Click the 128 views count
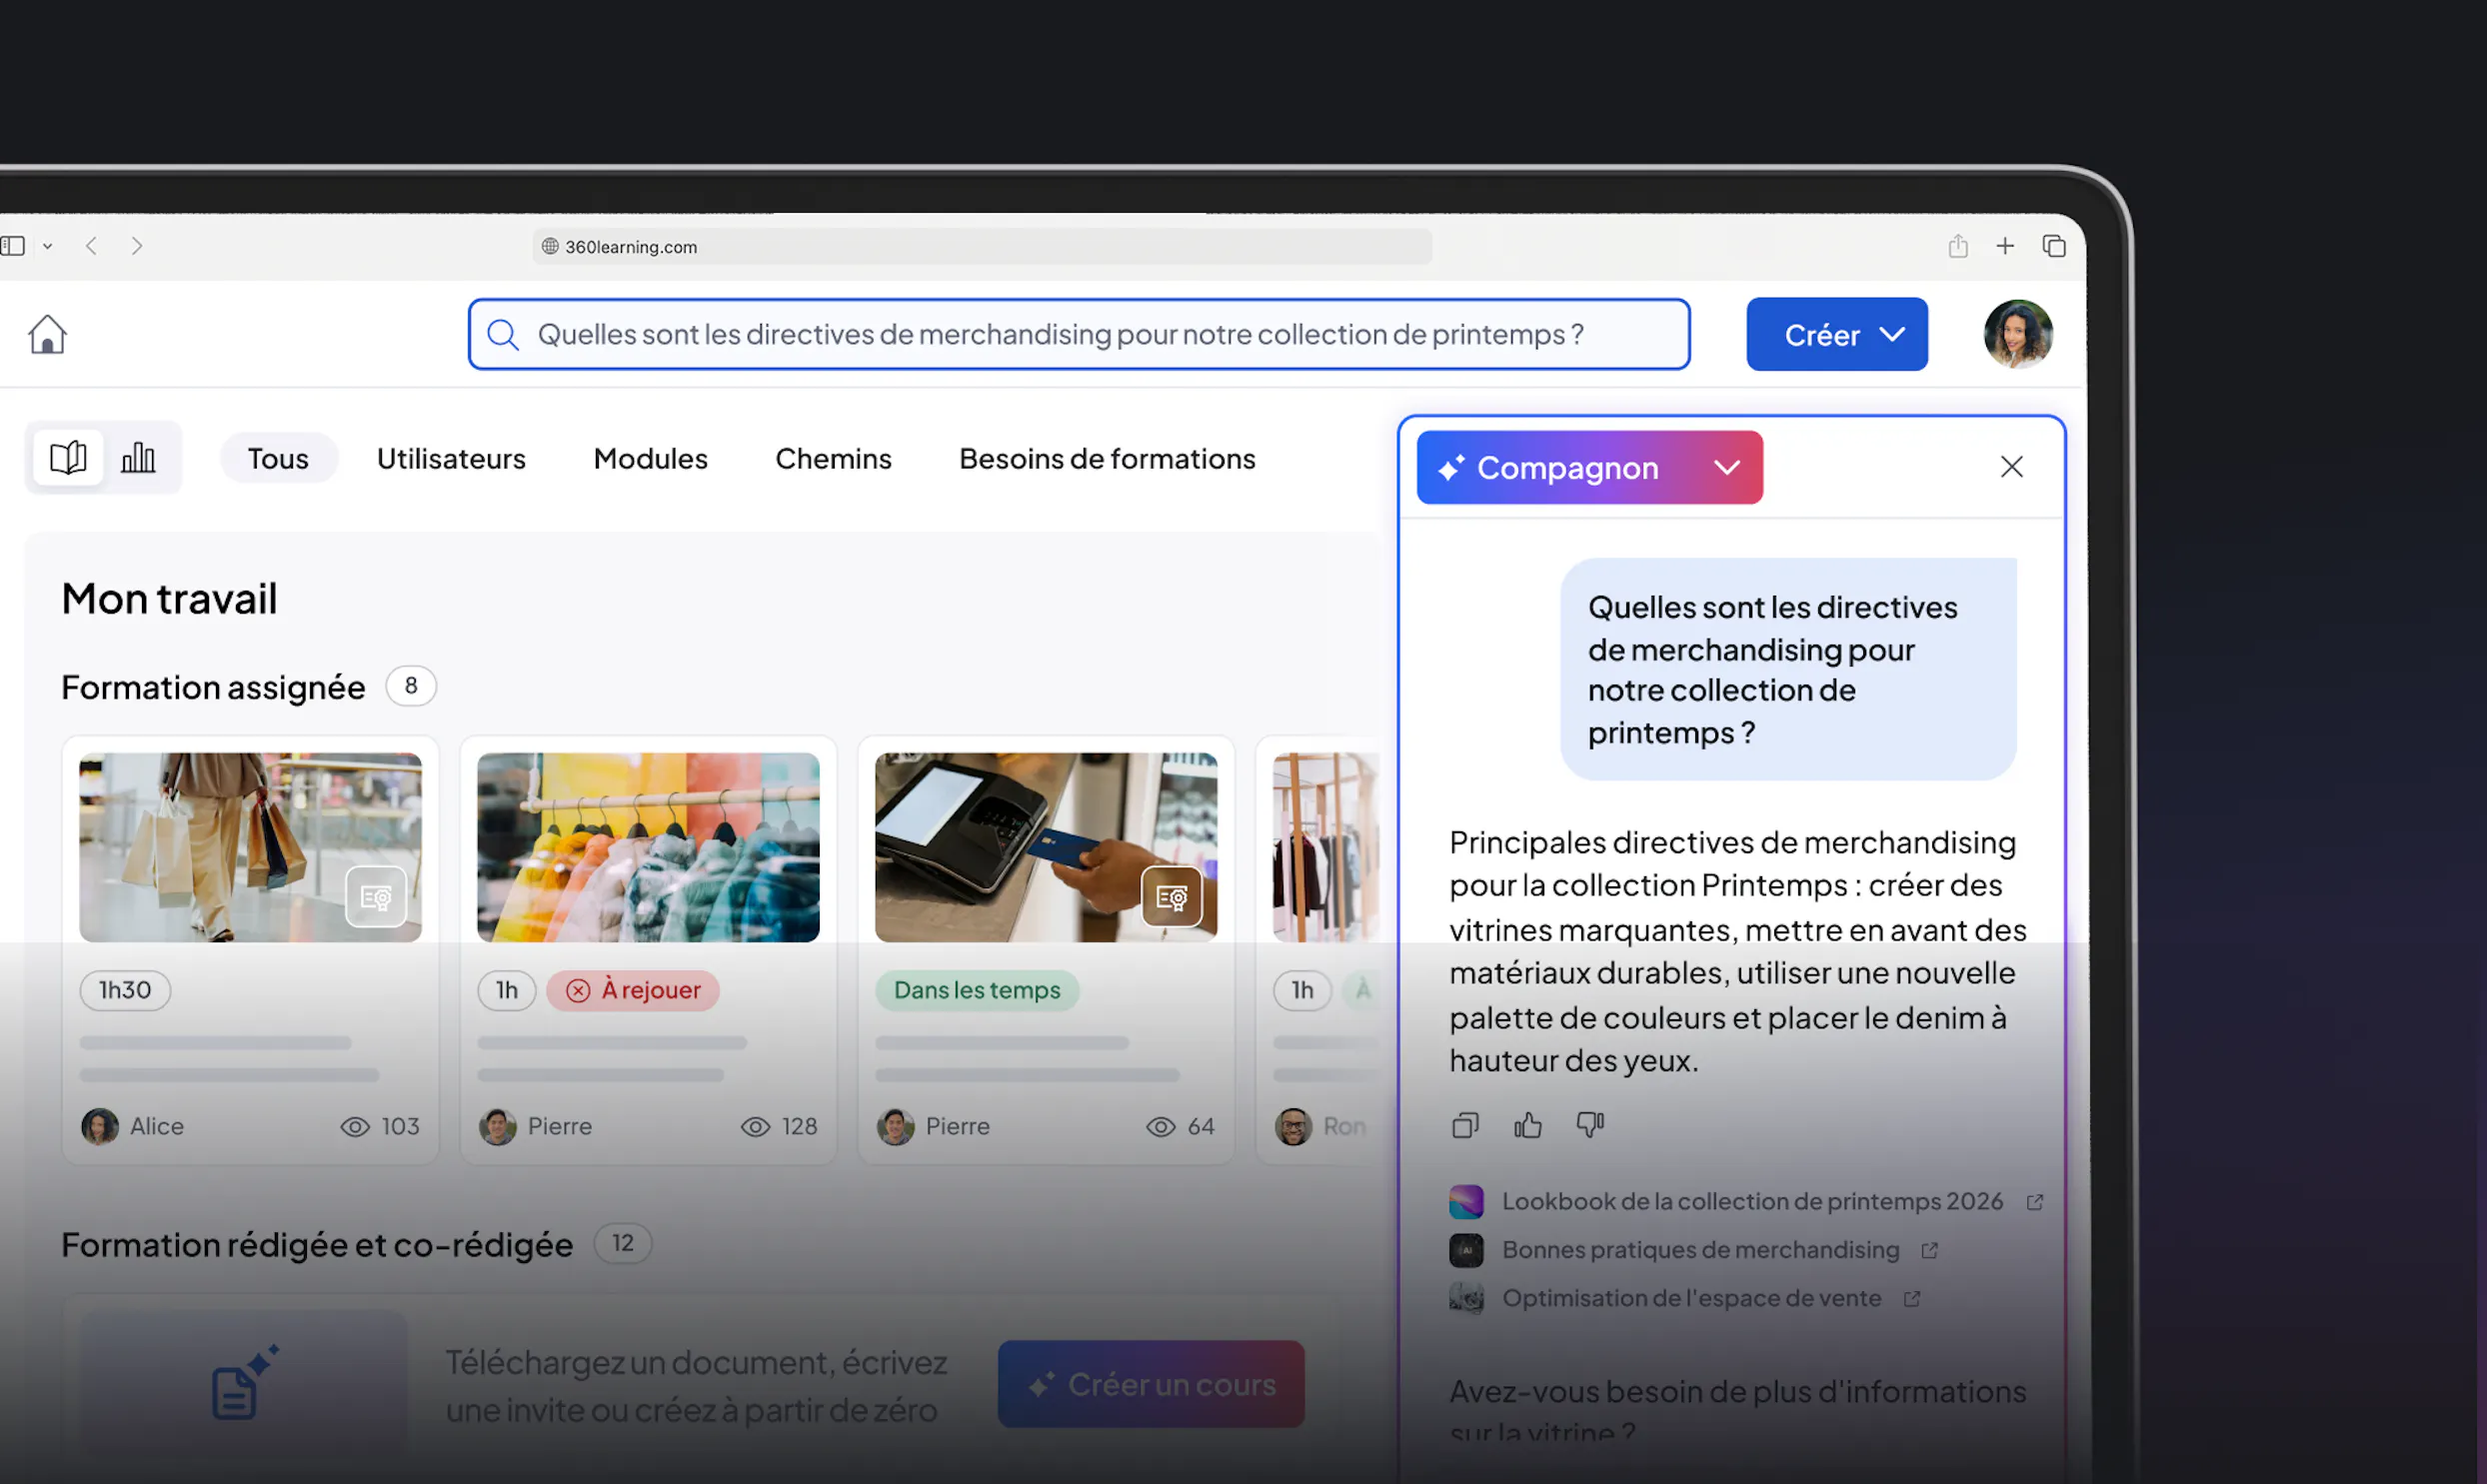The width and height of the screenshot is (2487, 1484). click(x=799, y=1127)
